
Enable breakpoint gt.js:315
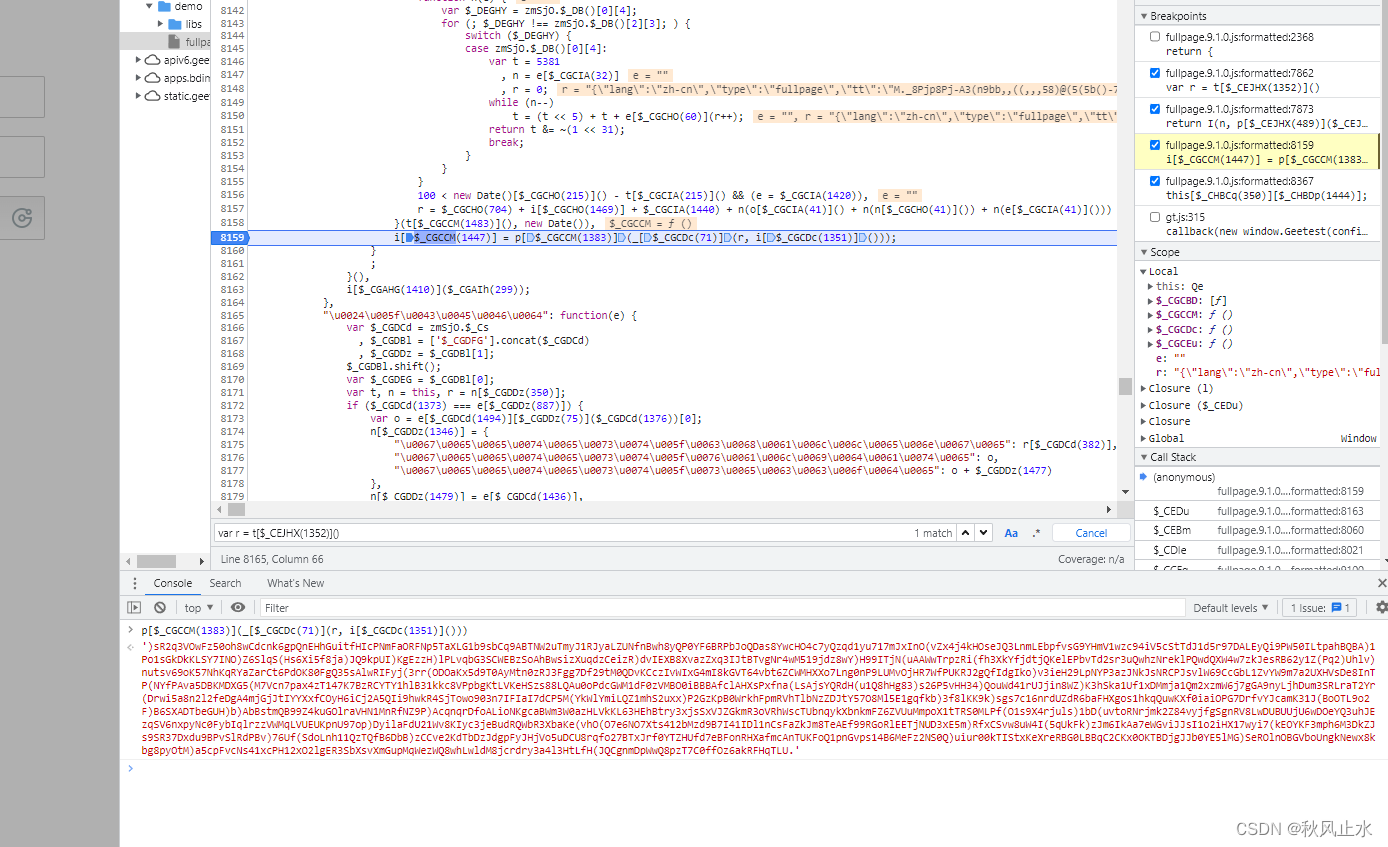point(1155,217)
